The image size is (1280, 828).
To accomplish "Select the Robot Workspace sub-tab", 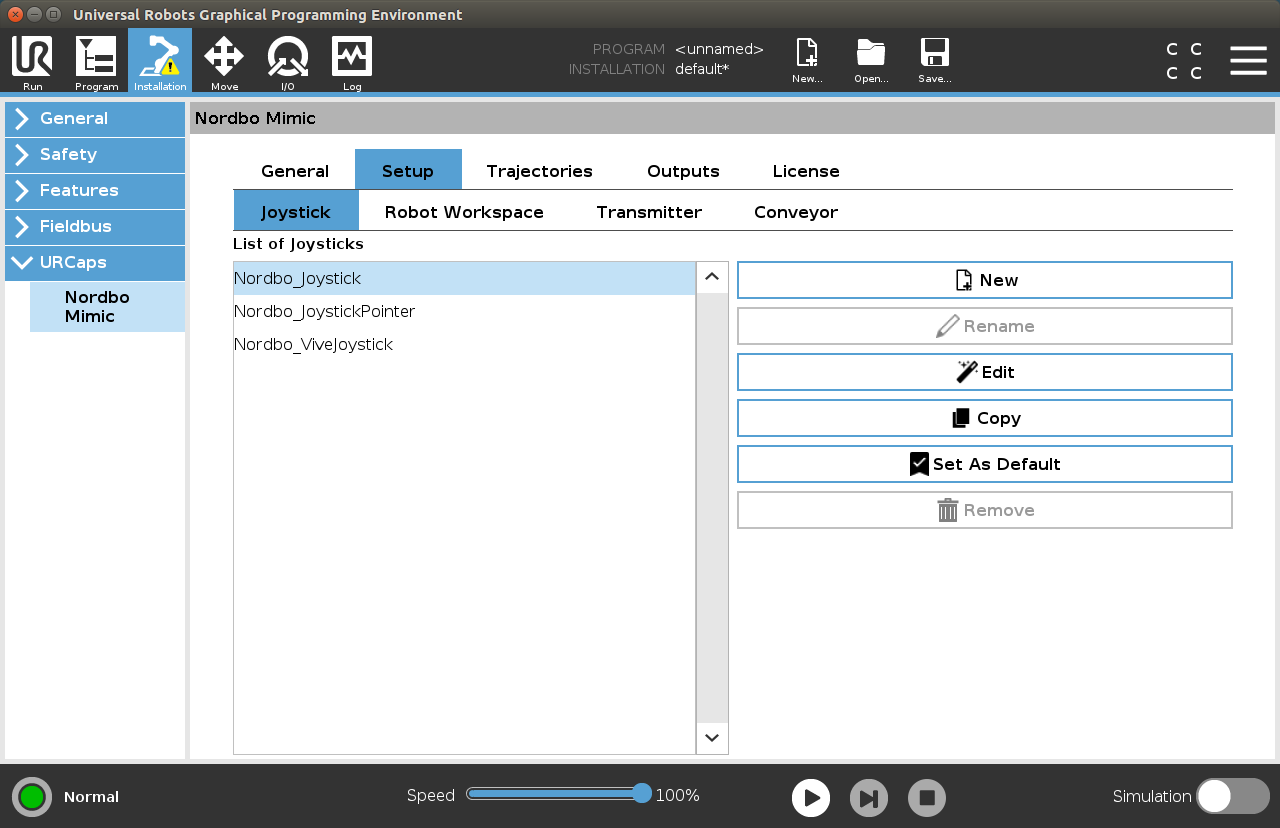I will pyautogui.click(x=464, y=211).
